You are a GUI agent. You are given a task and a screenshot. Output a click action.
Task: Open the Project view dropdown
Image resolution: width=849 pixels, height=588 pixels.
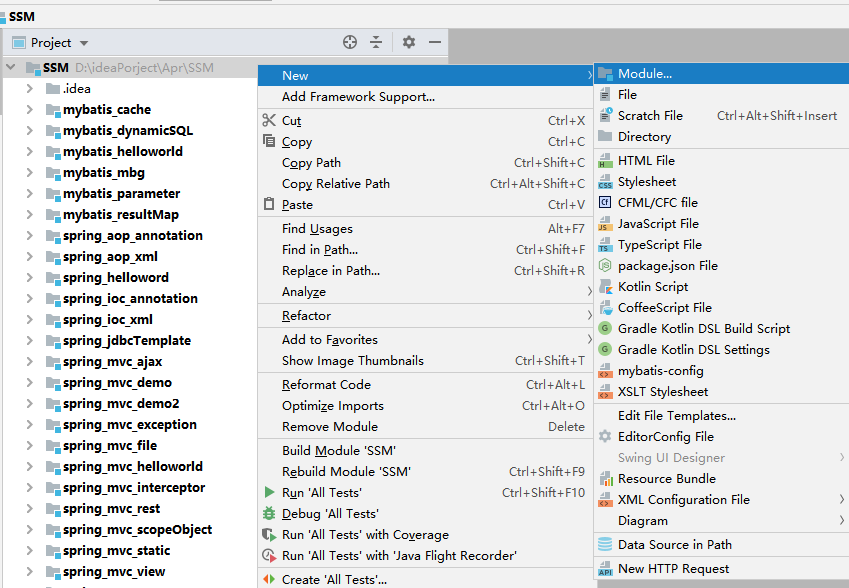pos(84,43)
